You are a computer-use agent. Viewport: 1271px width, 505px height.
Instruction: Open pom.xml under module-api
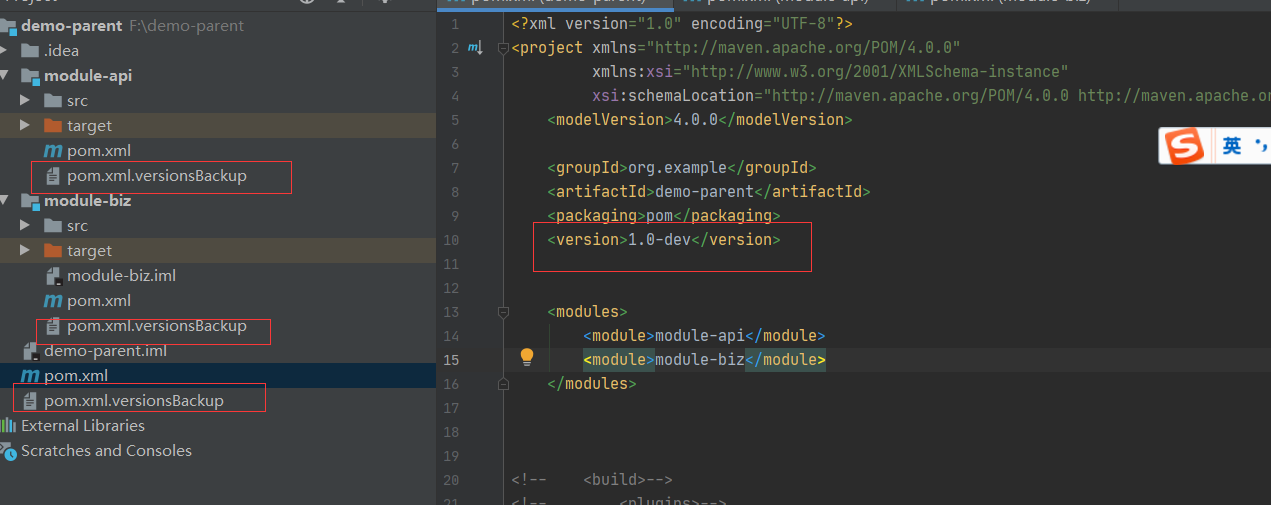pyautogui.click(x=98, y=151)
